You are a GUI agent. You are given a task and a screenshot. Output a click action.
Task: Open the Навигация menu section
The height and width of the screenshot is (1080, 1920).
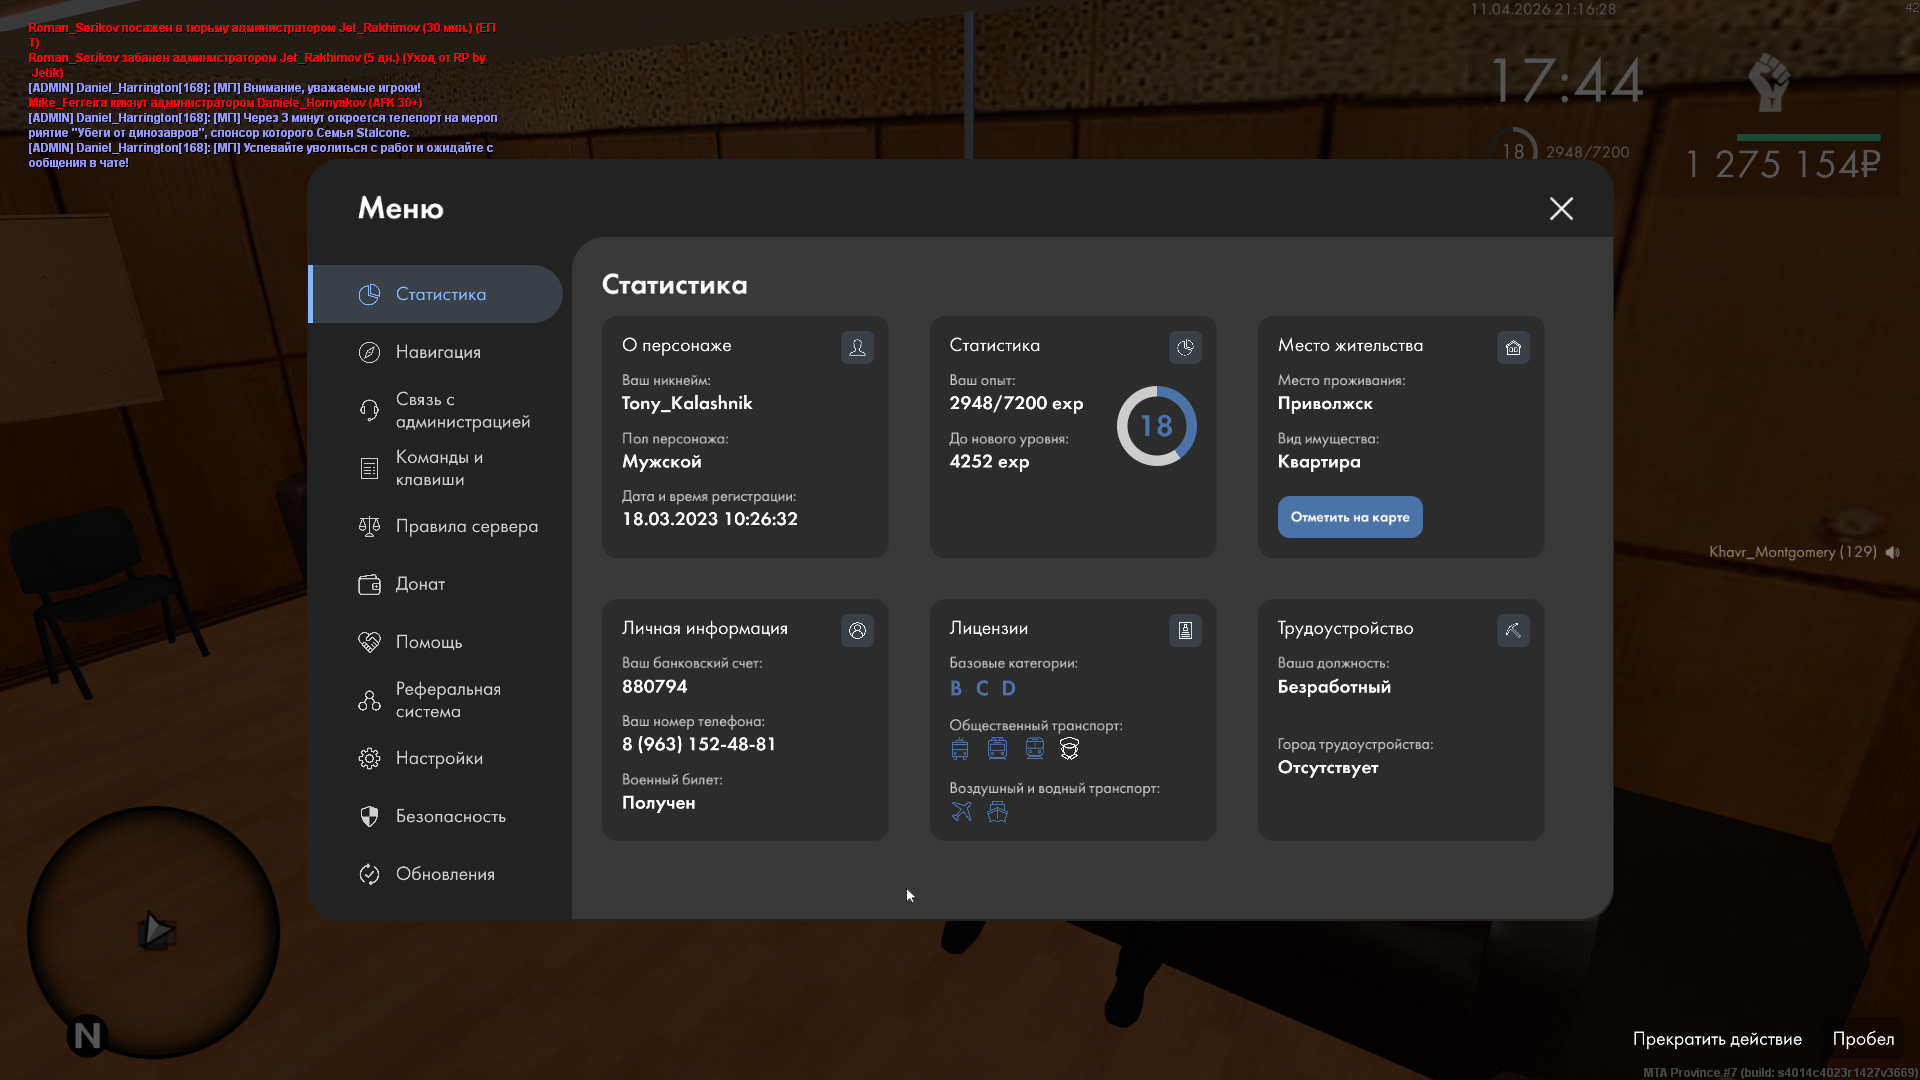point(438,352)
